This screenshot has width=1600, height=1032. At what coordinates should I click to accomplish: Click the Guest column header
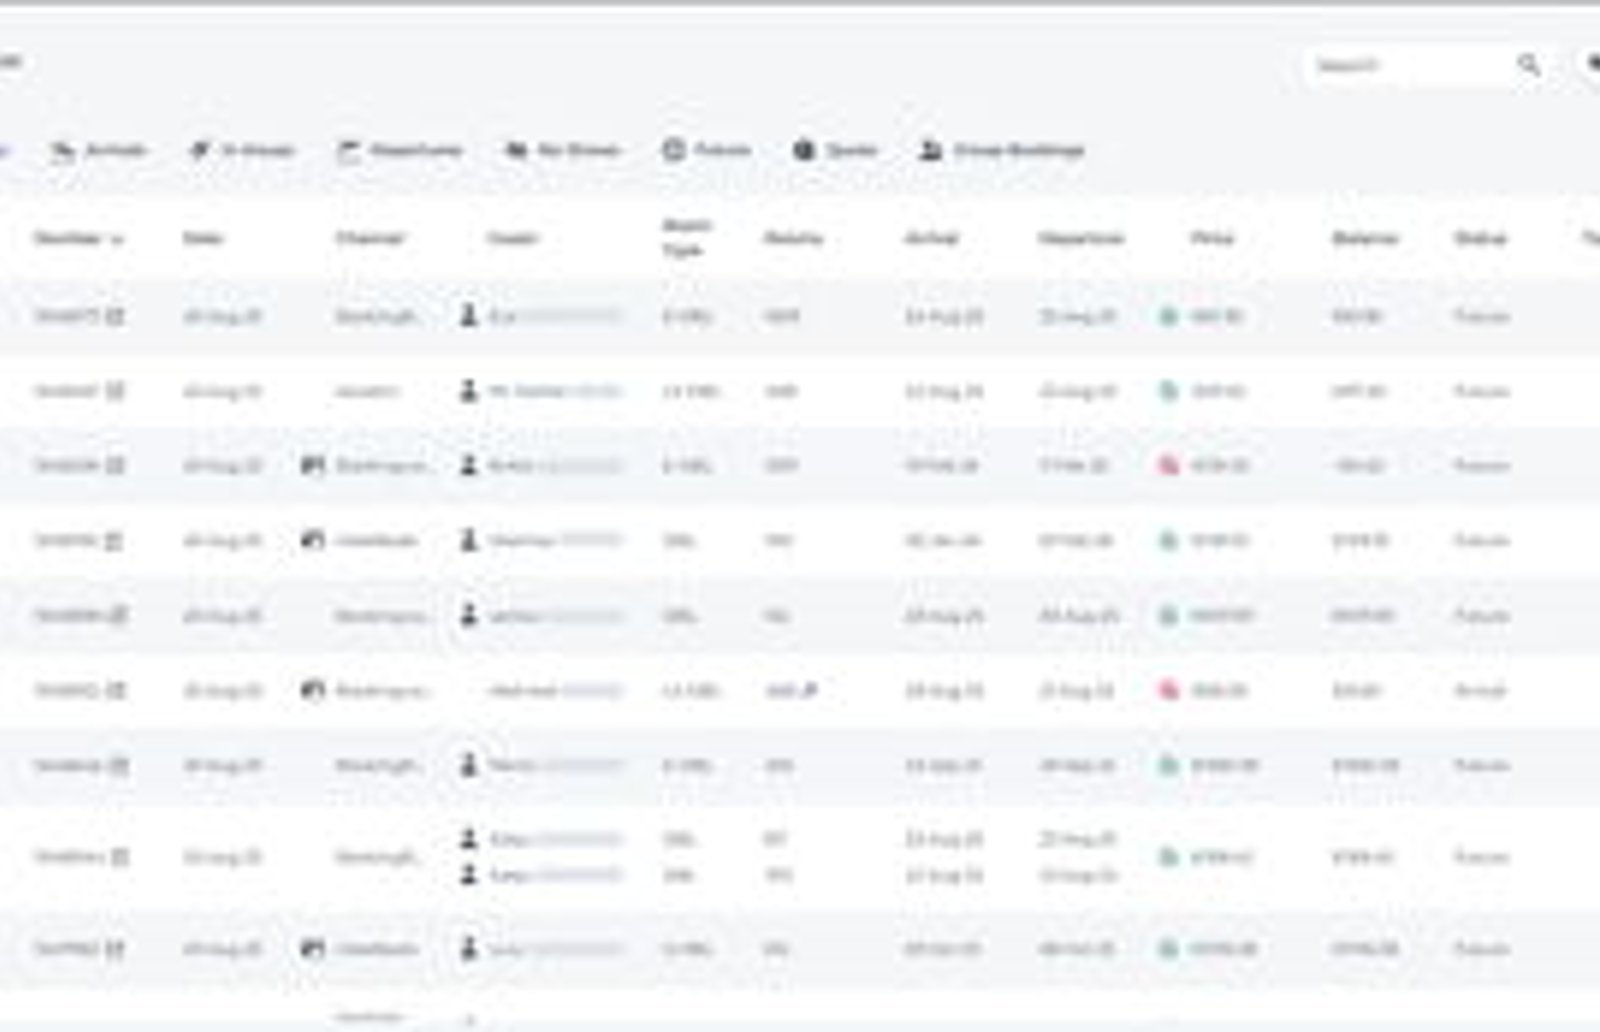[x=512, y=238]
